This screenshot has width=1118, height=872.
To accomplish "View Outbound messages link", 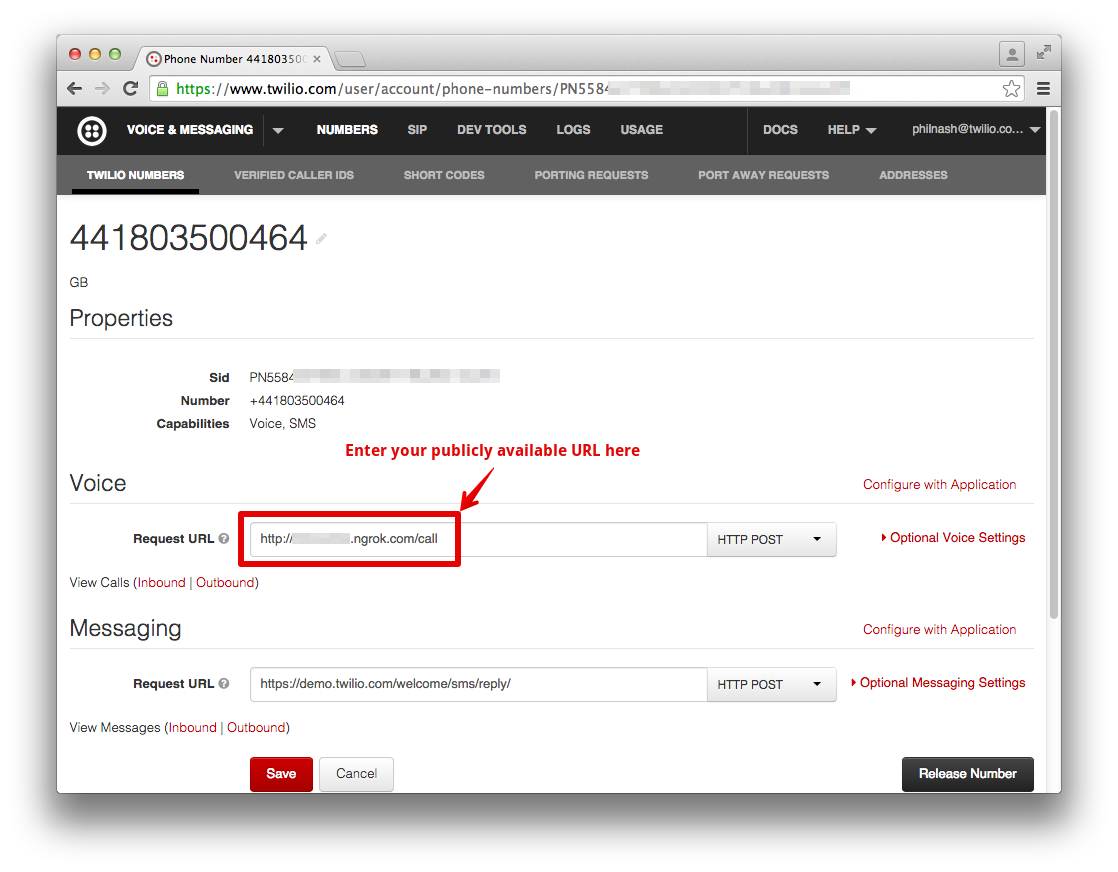I will [256, 727].
